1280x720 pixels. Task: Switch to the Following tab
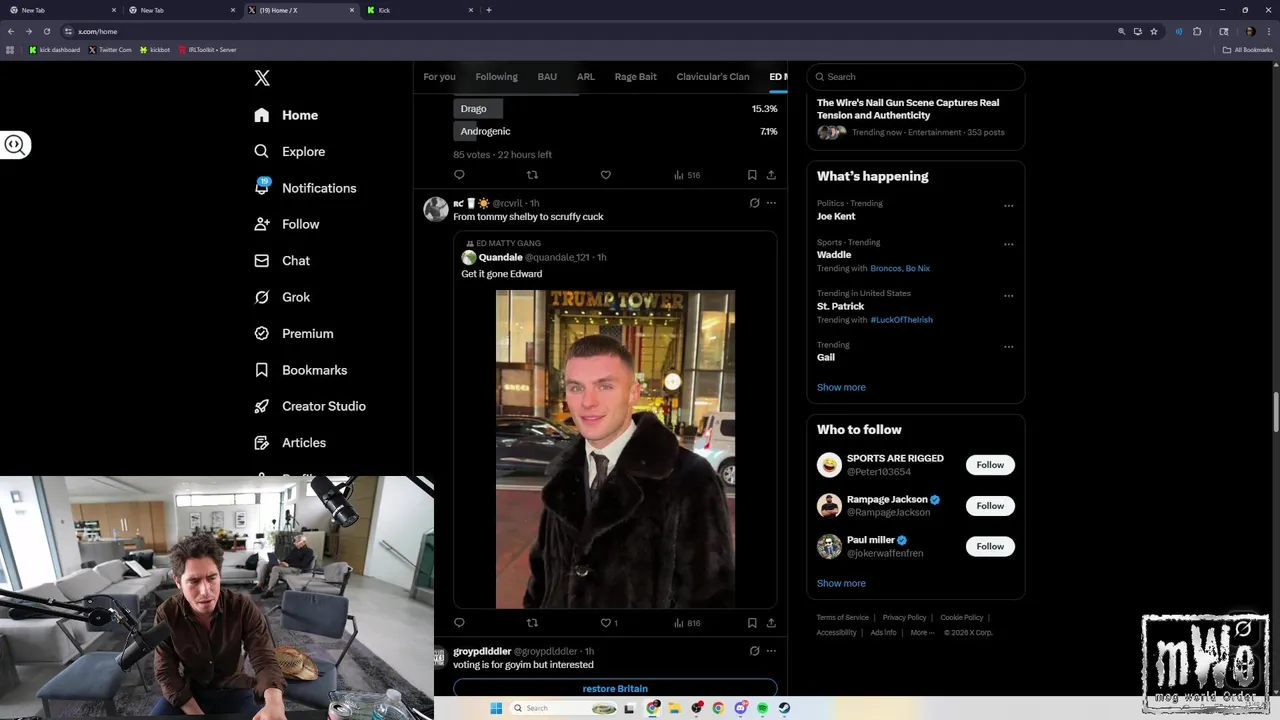point(496,77)
